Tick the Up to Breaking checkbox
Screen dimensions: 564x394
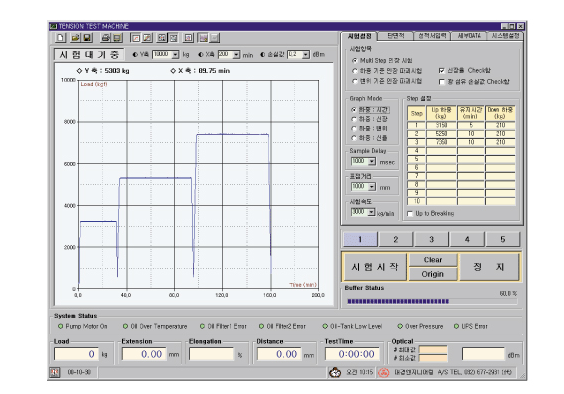tap(410, 213)
